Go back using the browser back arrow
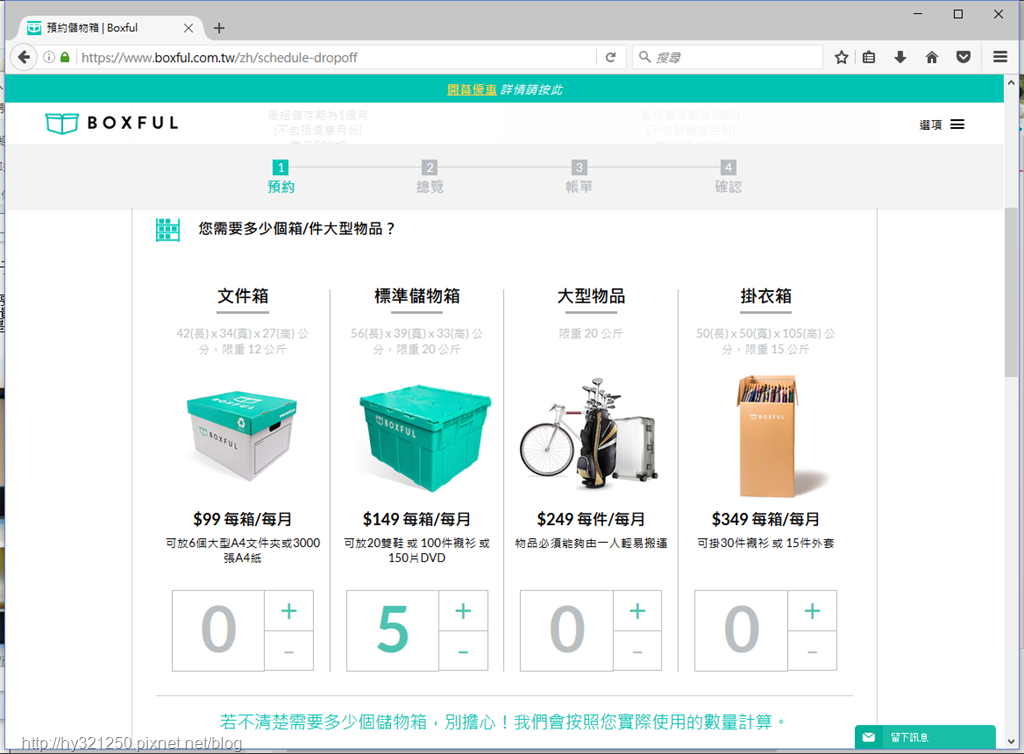This screenshot has width=1024, height=754. pyautogui.click(x=24, y=57)
